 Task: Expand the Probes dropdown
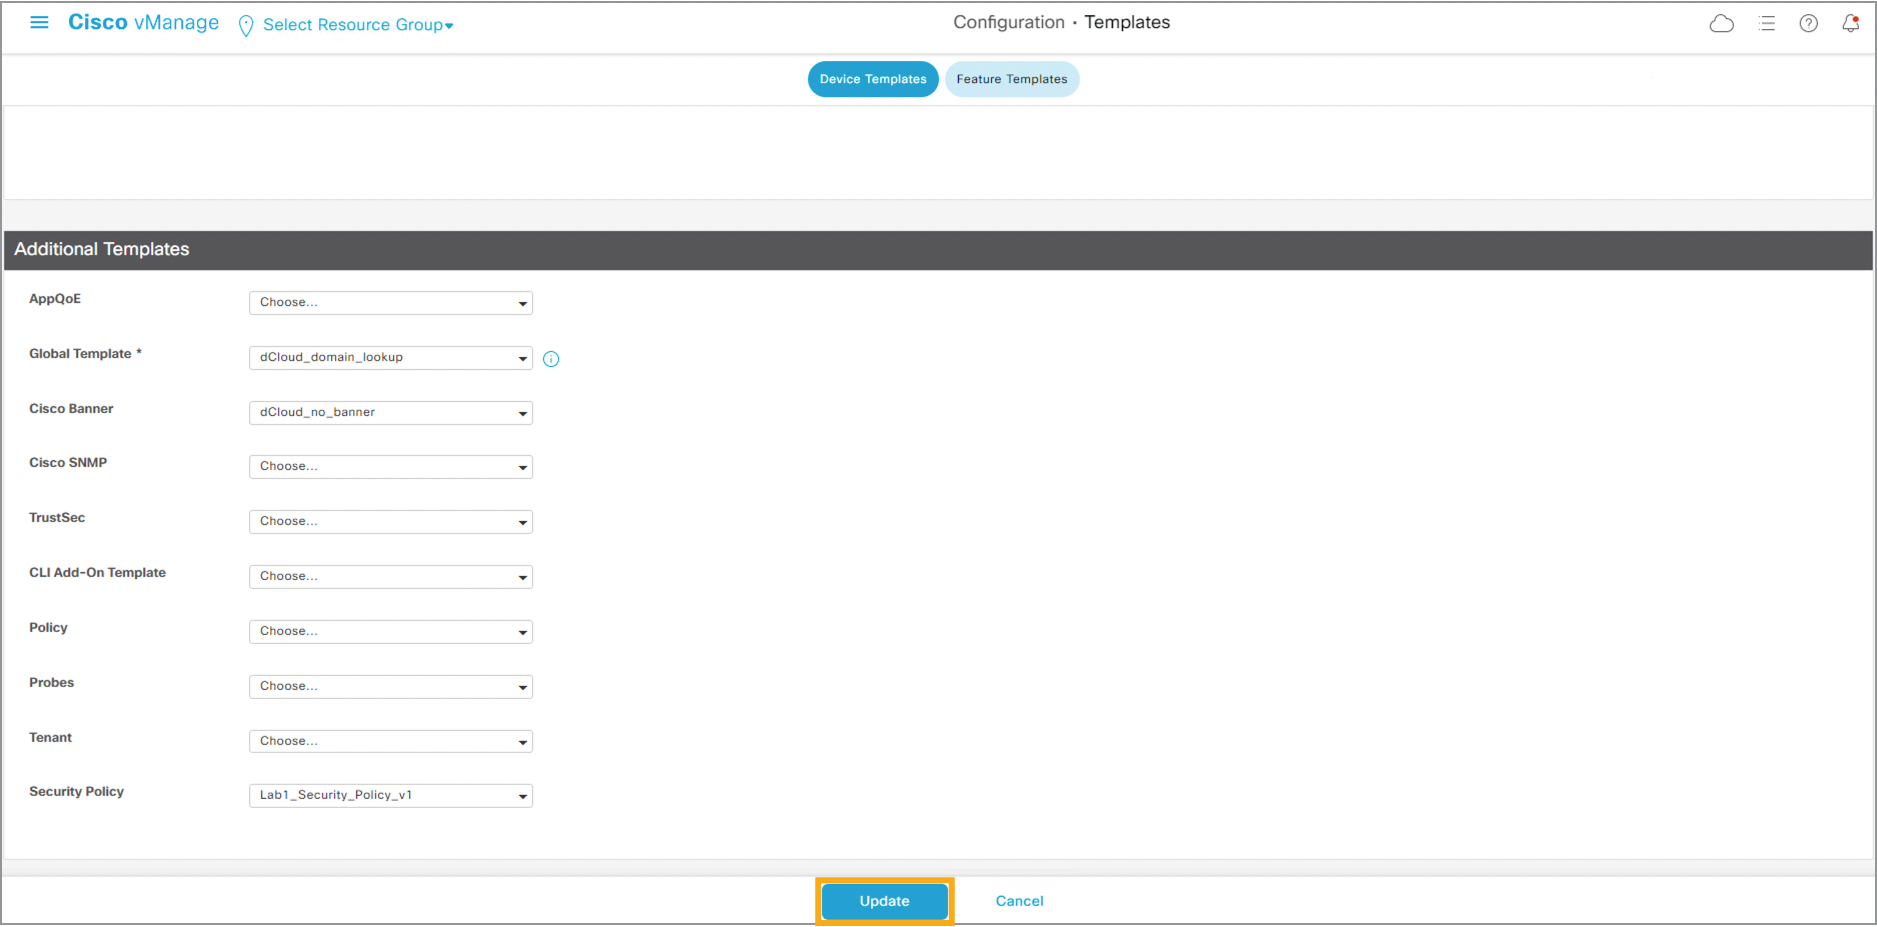click(x=391, y=686)
